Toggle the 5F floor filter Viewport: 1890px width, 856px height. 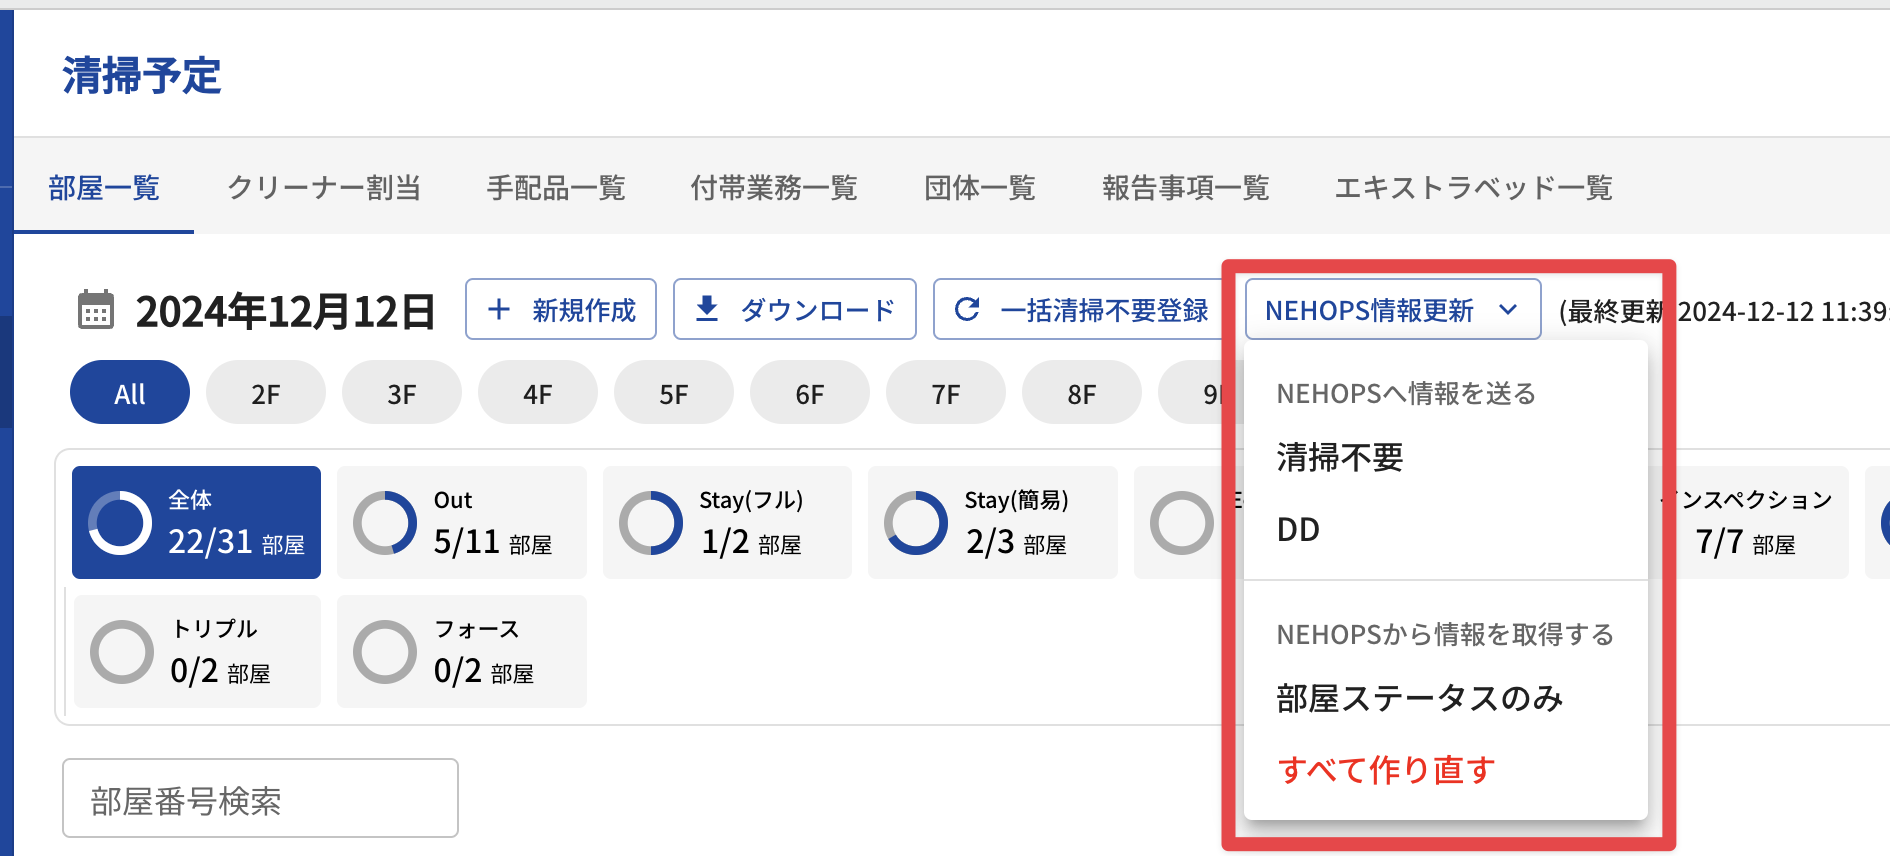[674, 393]
